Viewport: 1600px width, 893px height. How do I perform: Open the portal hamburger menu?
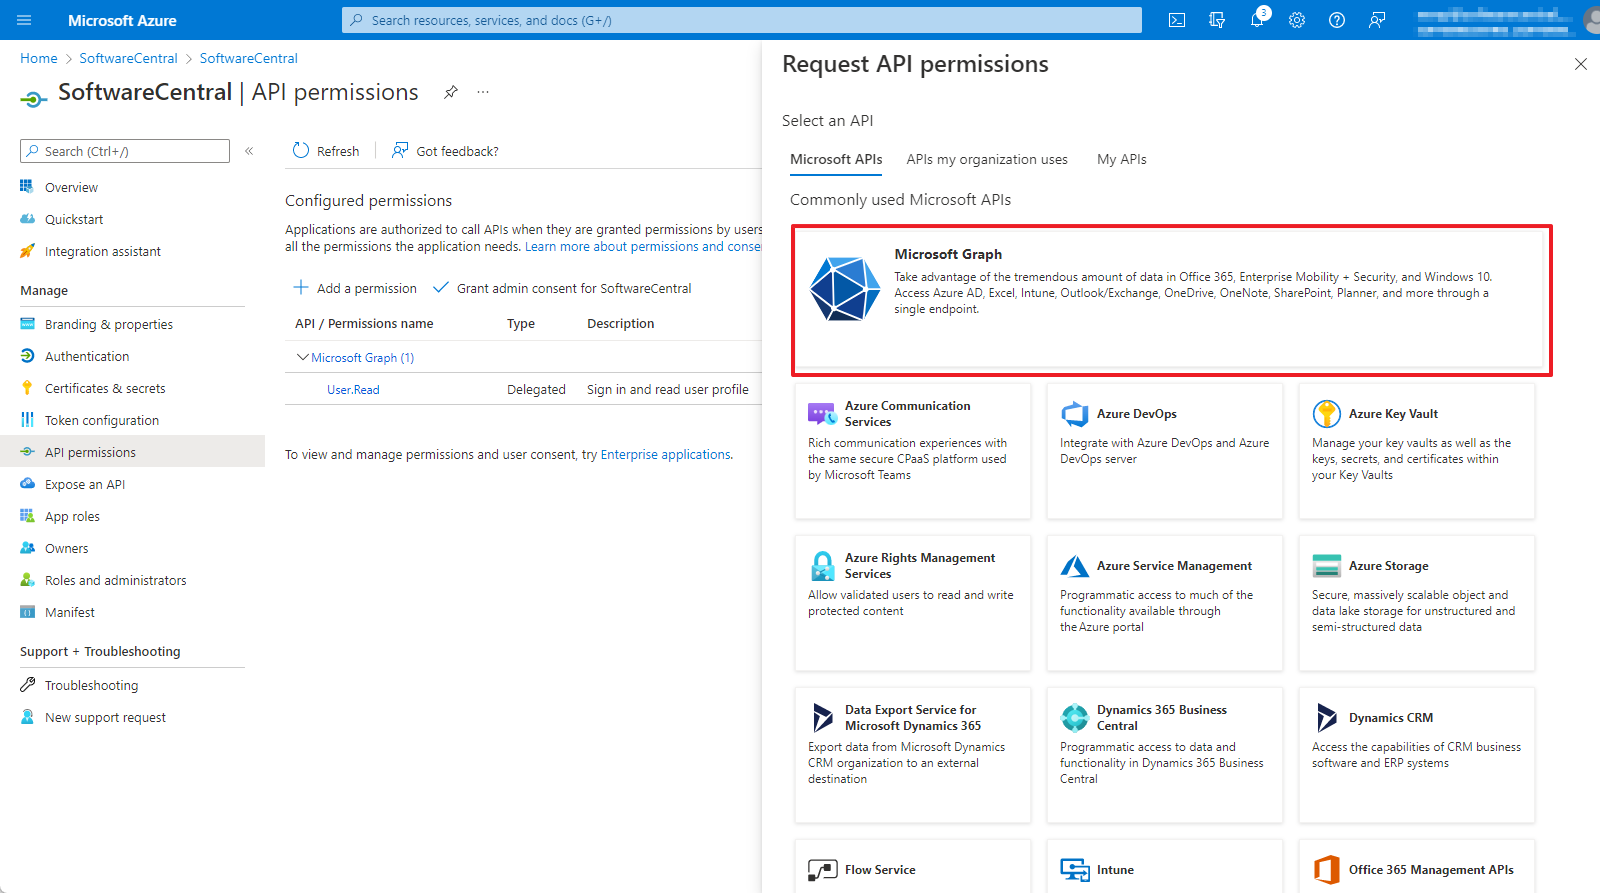tap(25, 20)
